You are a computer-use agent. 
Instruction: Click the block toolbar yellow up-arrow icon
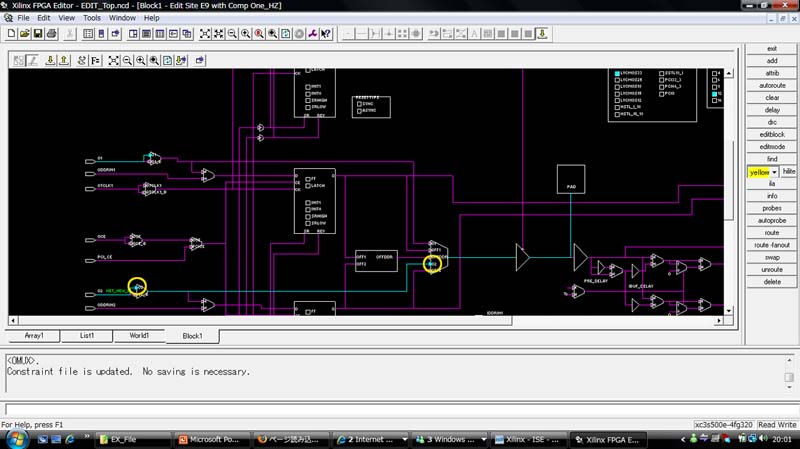(x=64, y=60)
